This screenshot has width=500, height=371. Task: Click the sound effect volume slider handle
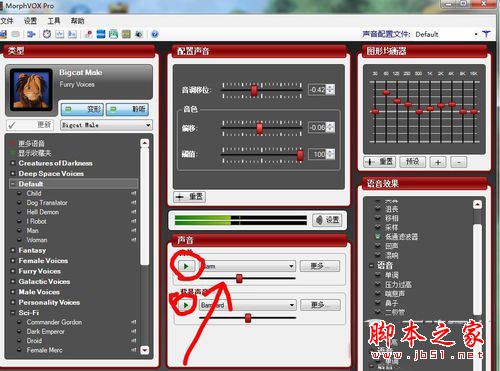tap(239, 278)
